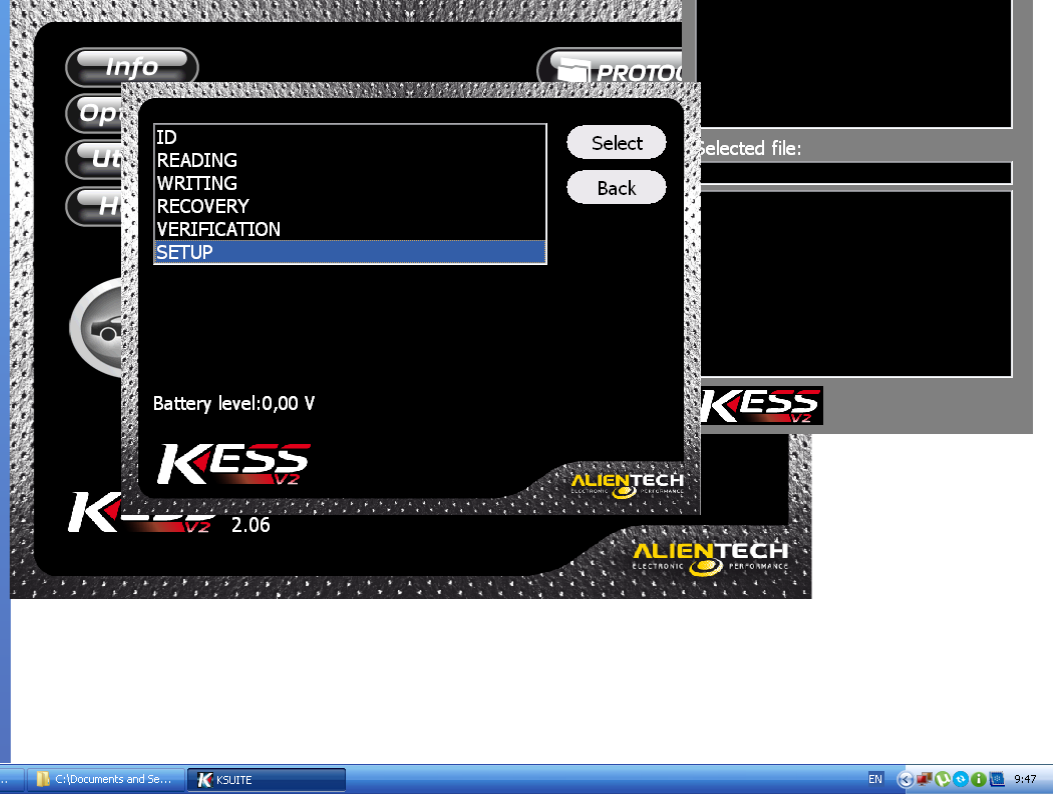1053x794 pixels.
Task: Click the Battery level:0,00 V text
Action: [x=234, y=404]
